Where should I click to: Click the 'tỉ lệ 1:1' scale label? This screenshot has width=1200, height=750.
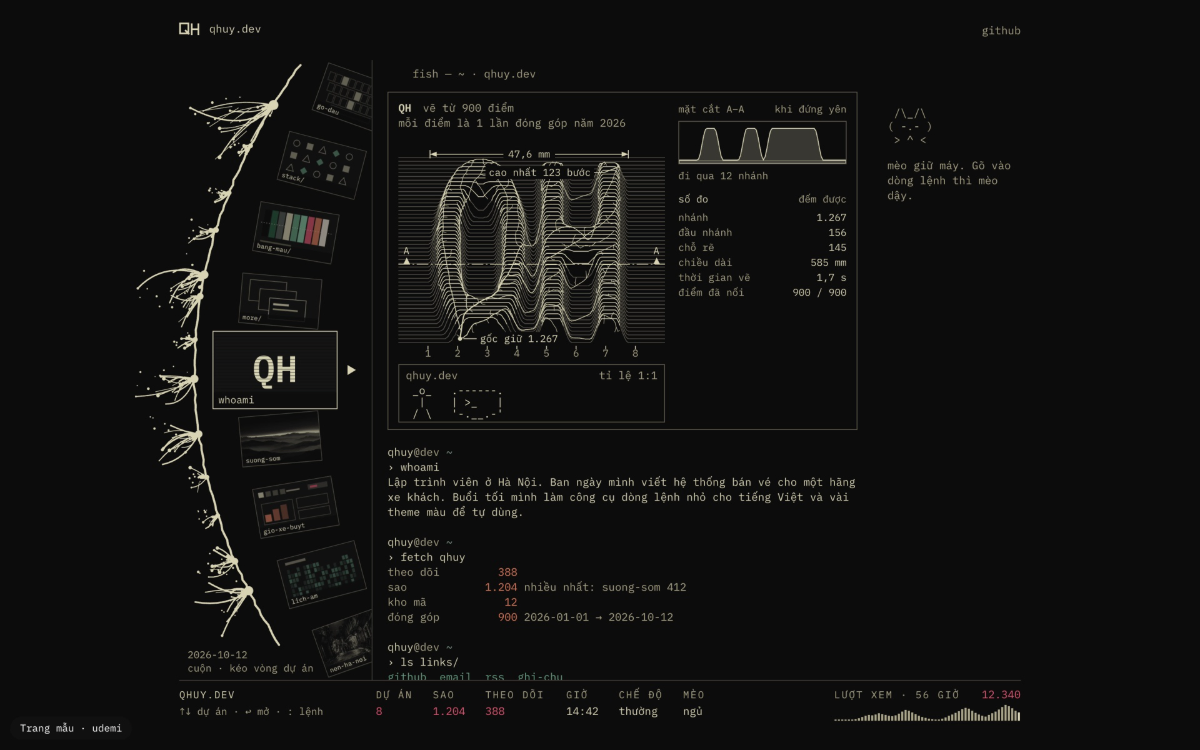pyautogui.click(x=628, y=376)
